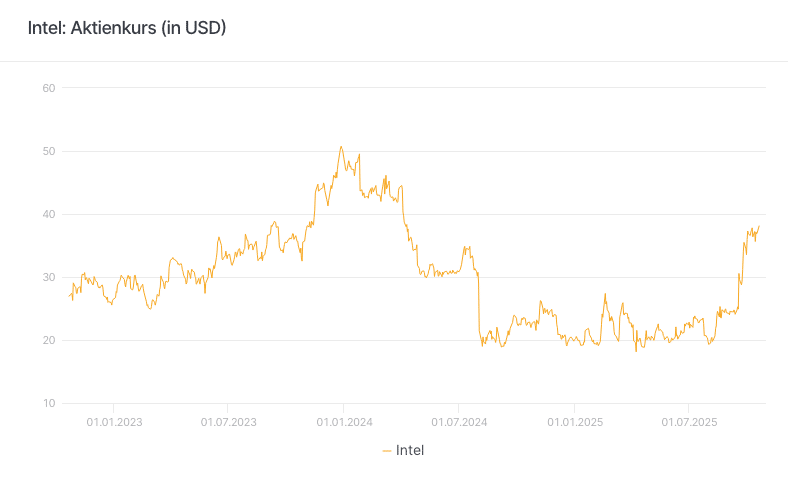The height and width of the screenshot is (479, 788).
Task: Click the 50 label on the y-axis
Action: pyautogui.click(x=47, y=151)
